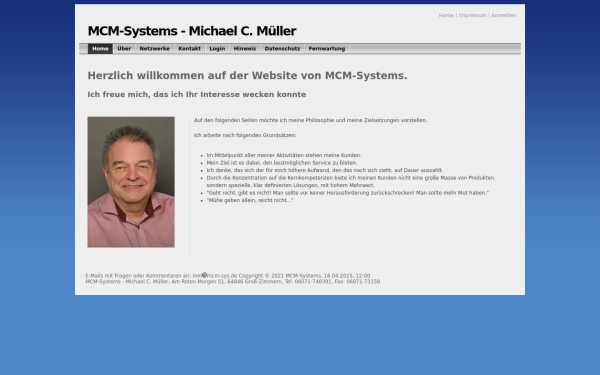Screen dimensions: 600x375
Task: Click quote 'Geht nicht, gibt es nicht!'
Action: click(348, 193)
